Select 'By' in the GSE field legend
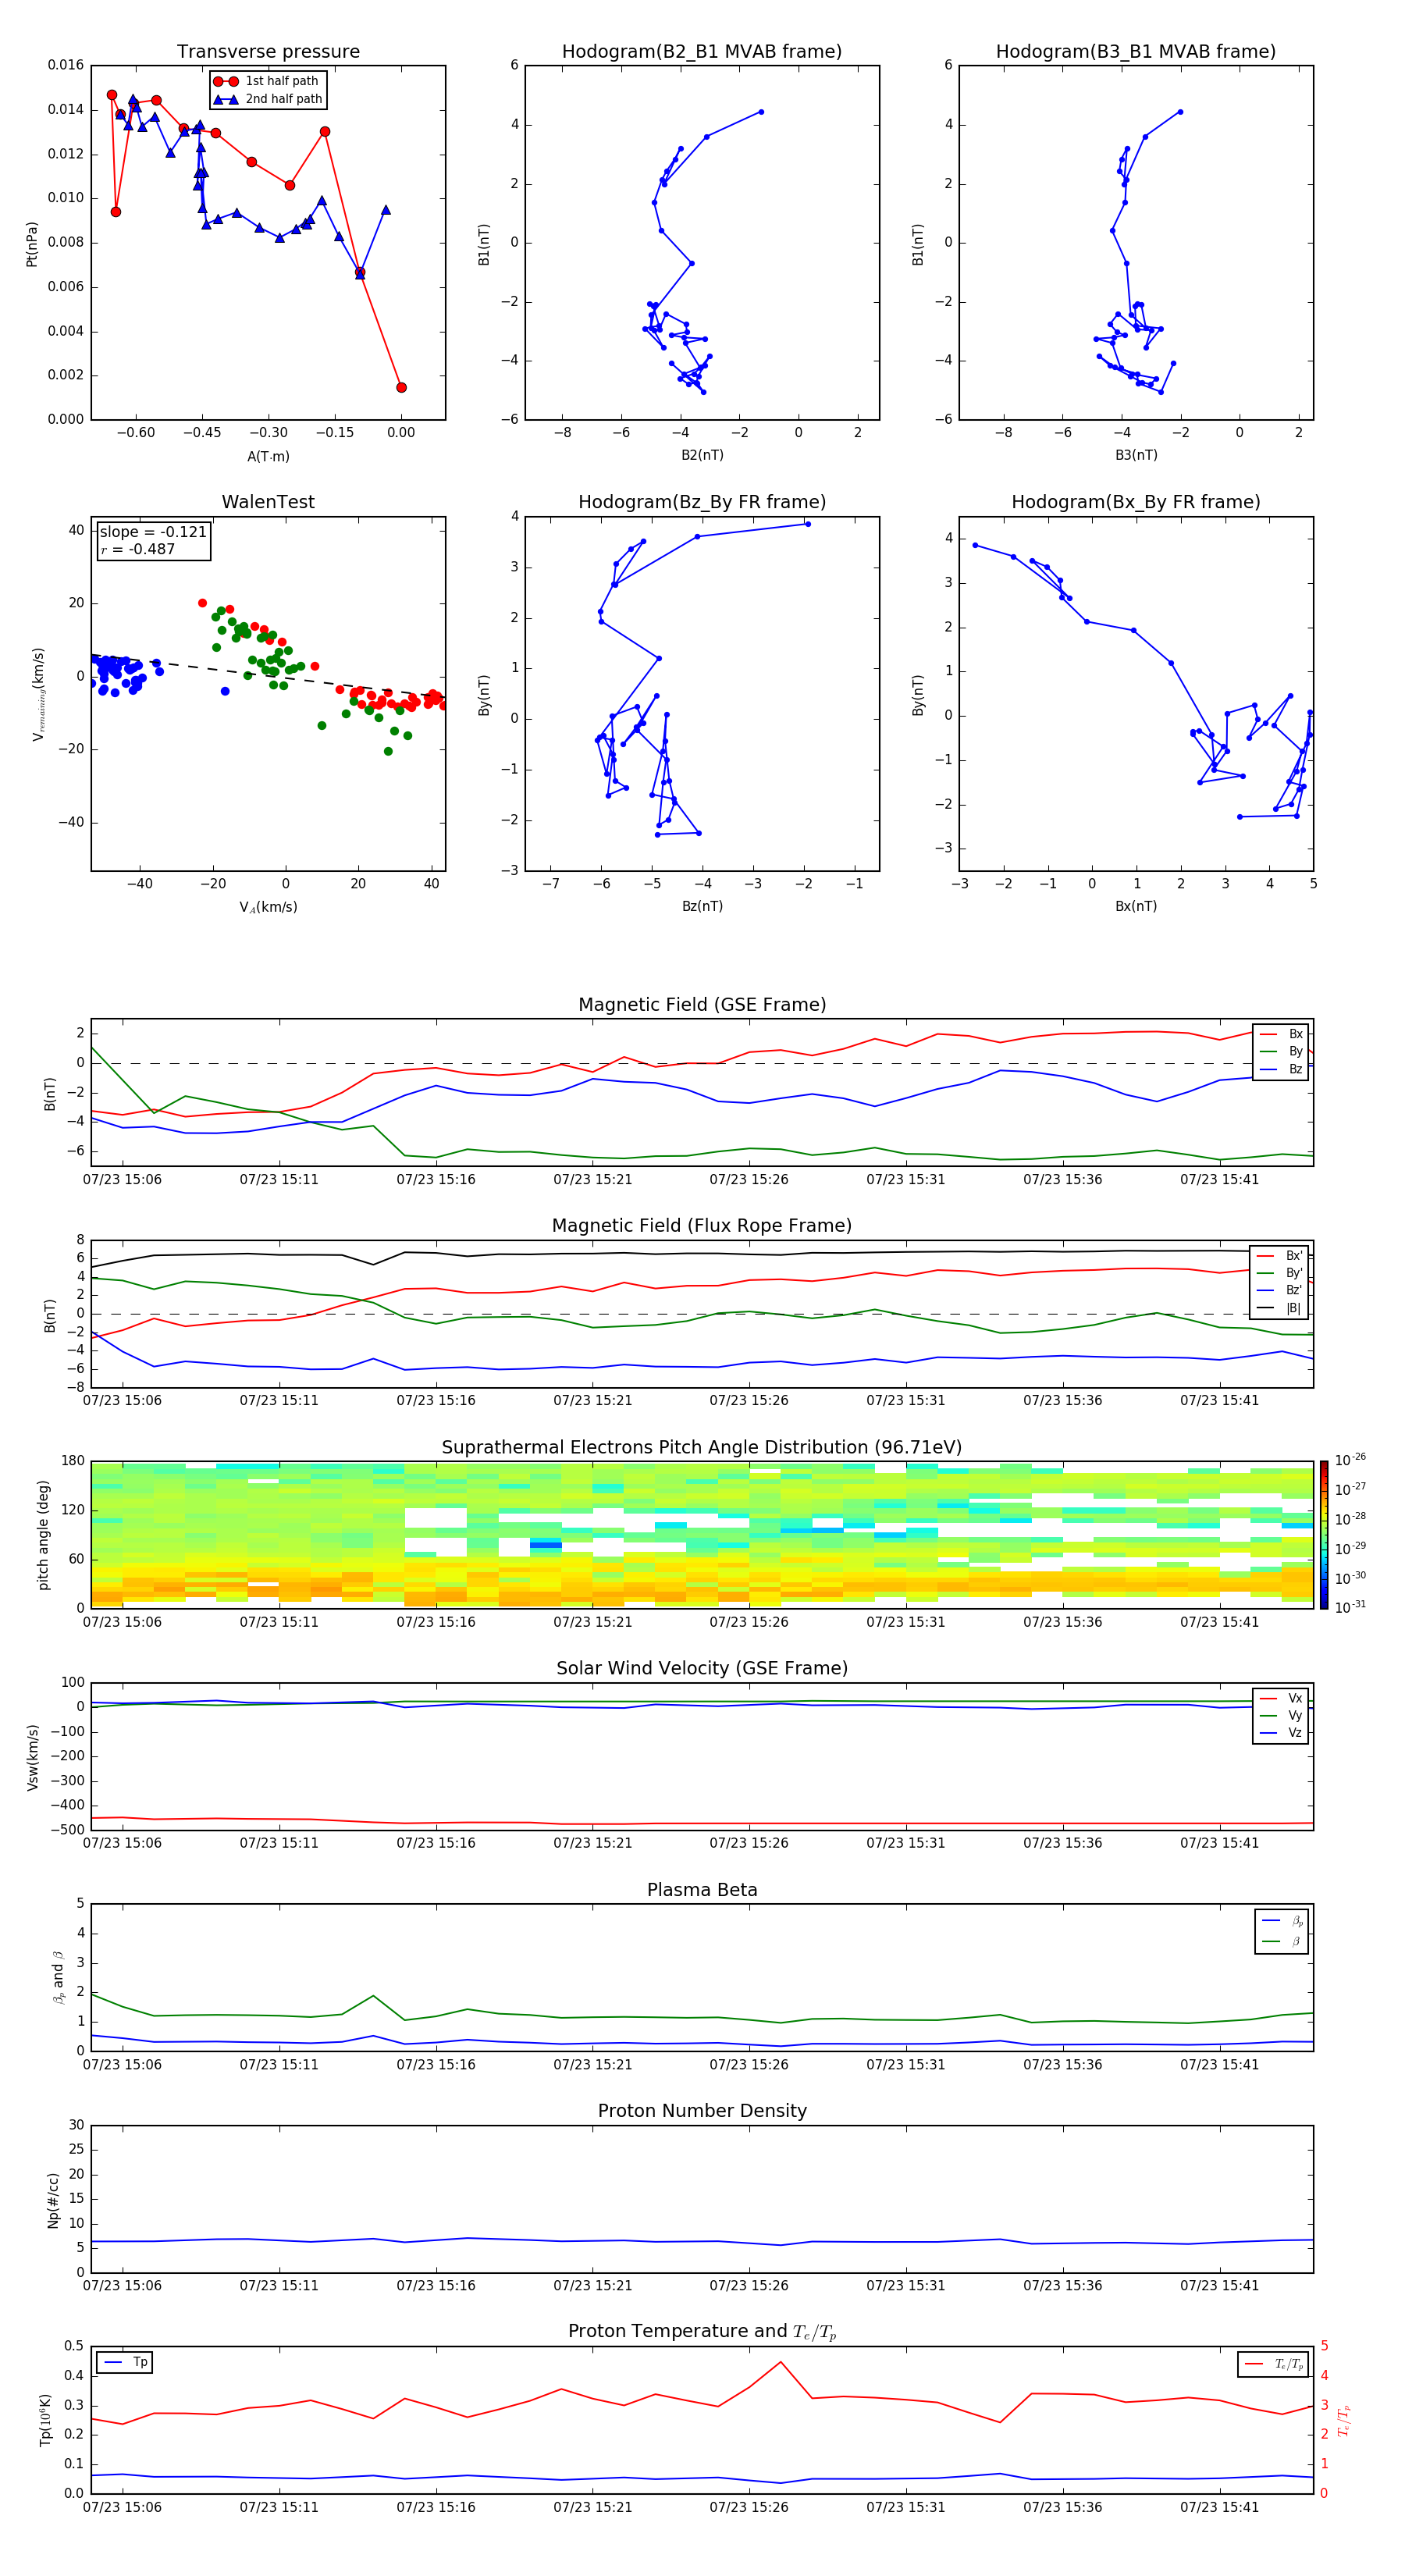1405x2576 pixels. click(x=1282, y=1052)
